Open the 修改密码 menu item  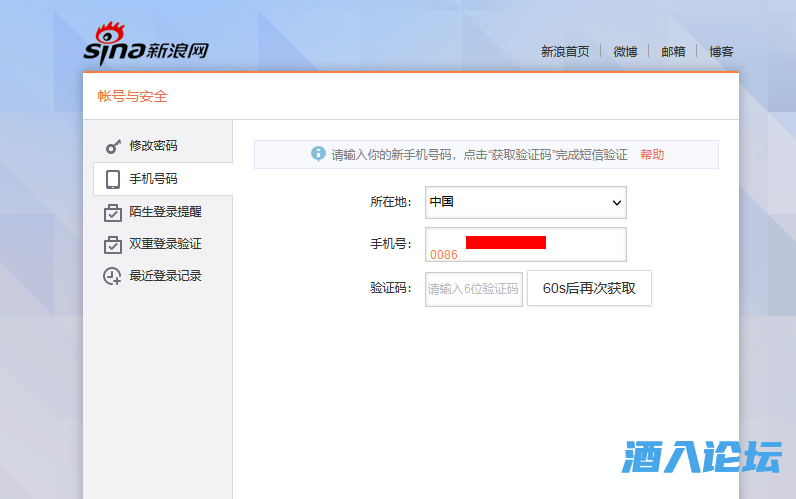(x=153, y=146)
